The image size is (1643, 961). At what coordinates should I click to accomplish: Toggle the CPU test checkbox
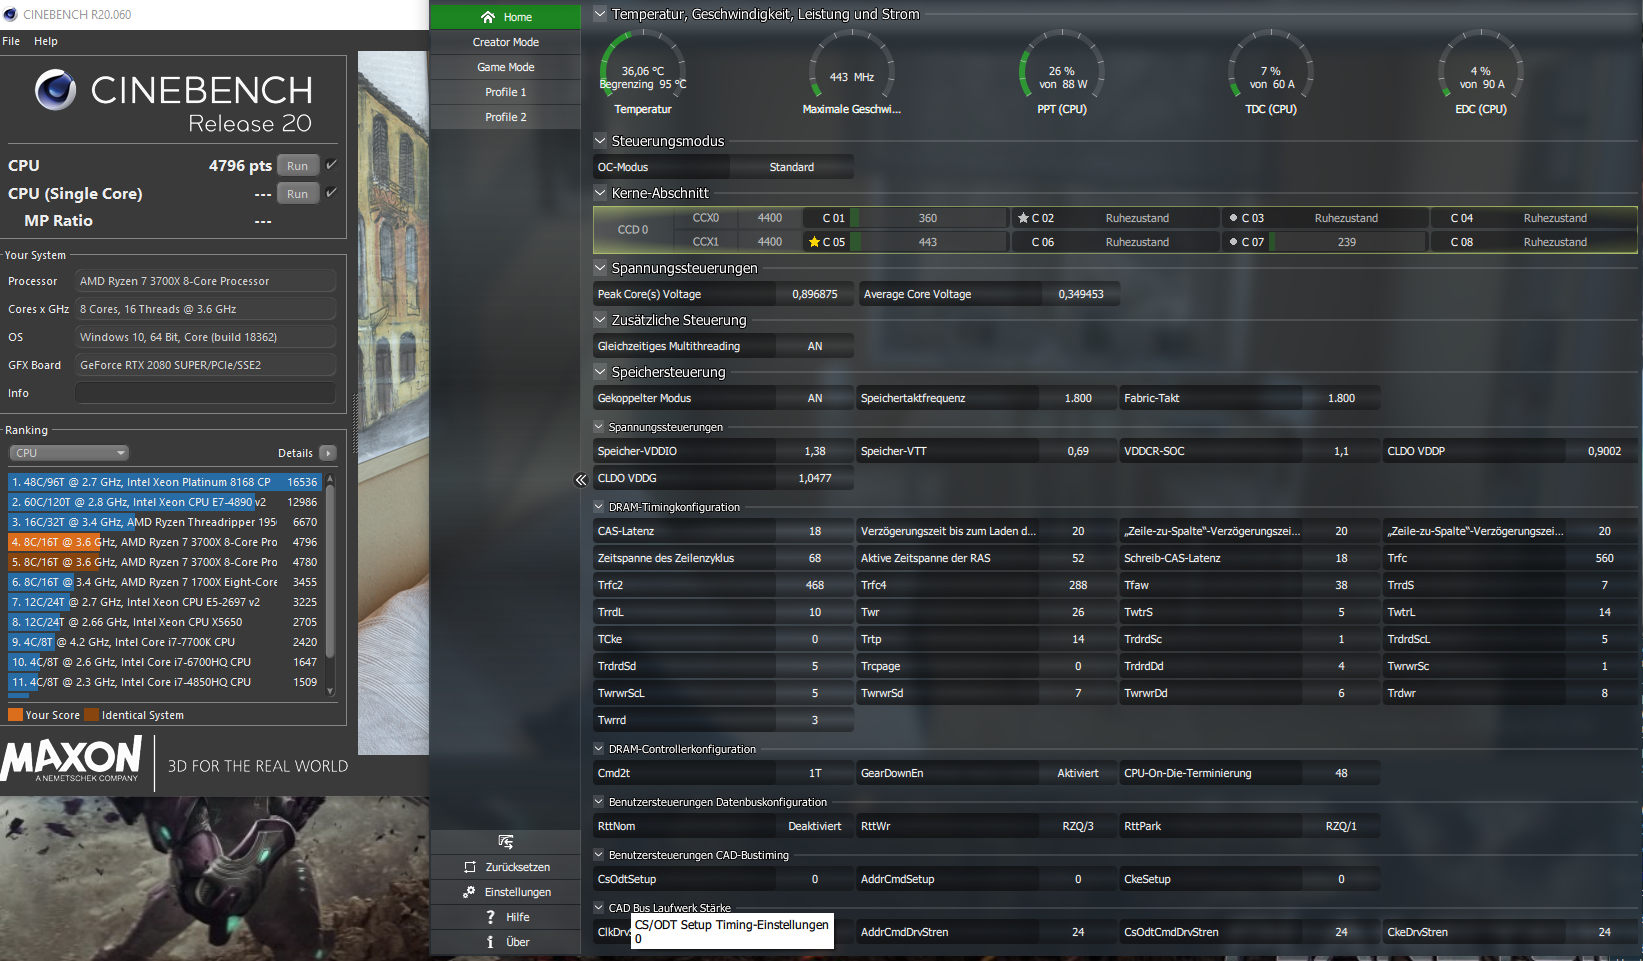(x=331, y=165)
